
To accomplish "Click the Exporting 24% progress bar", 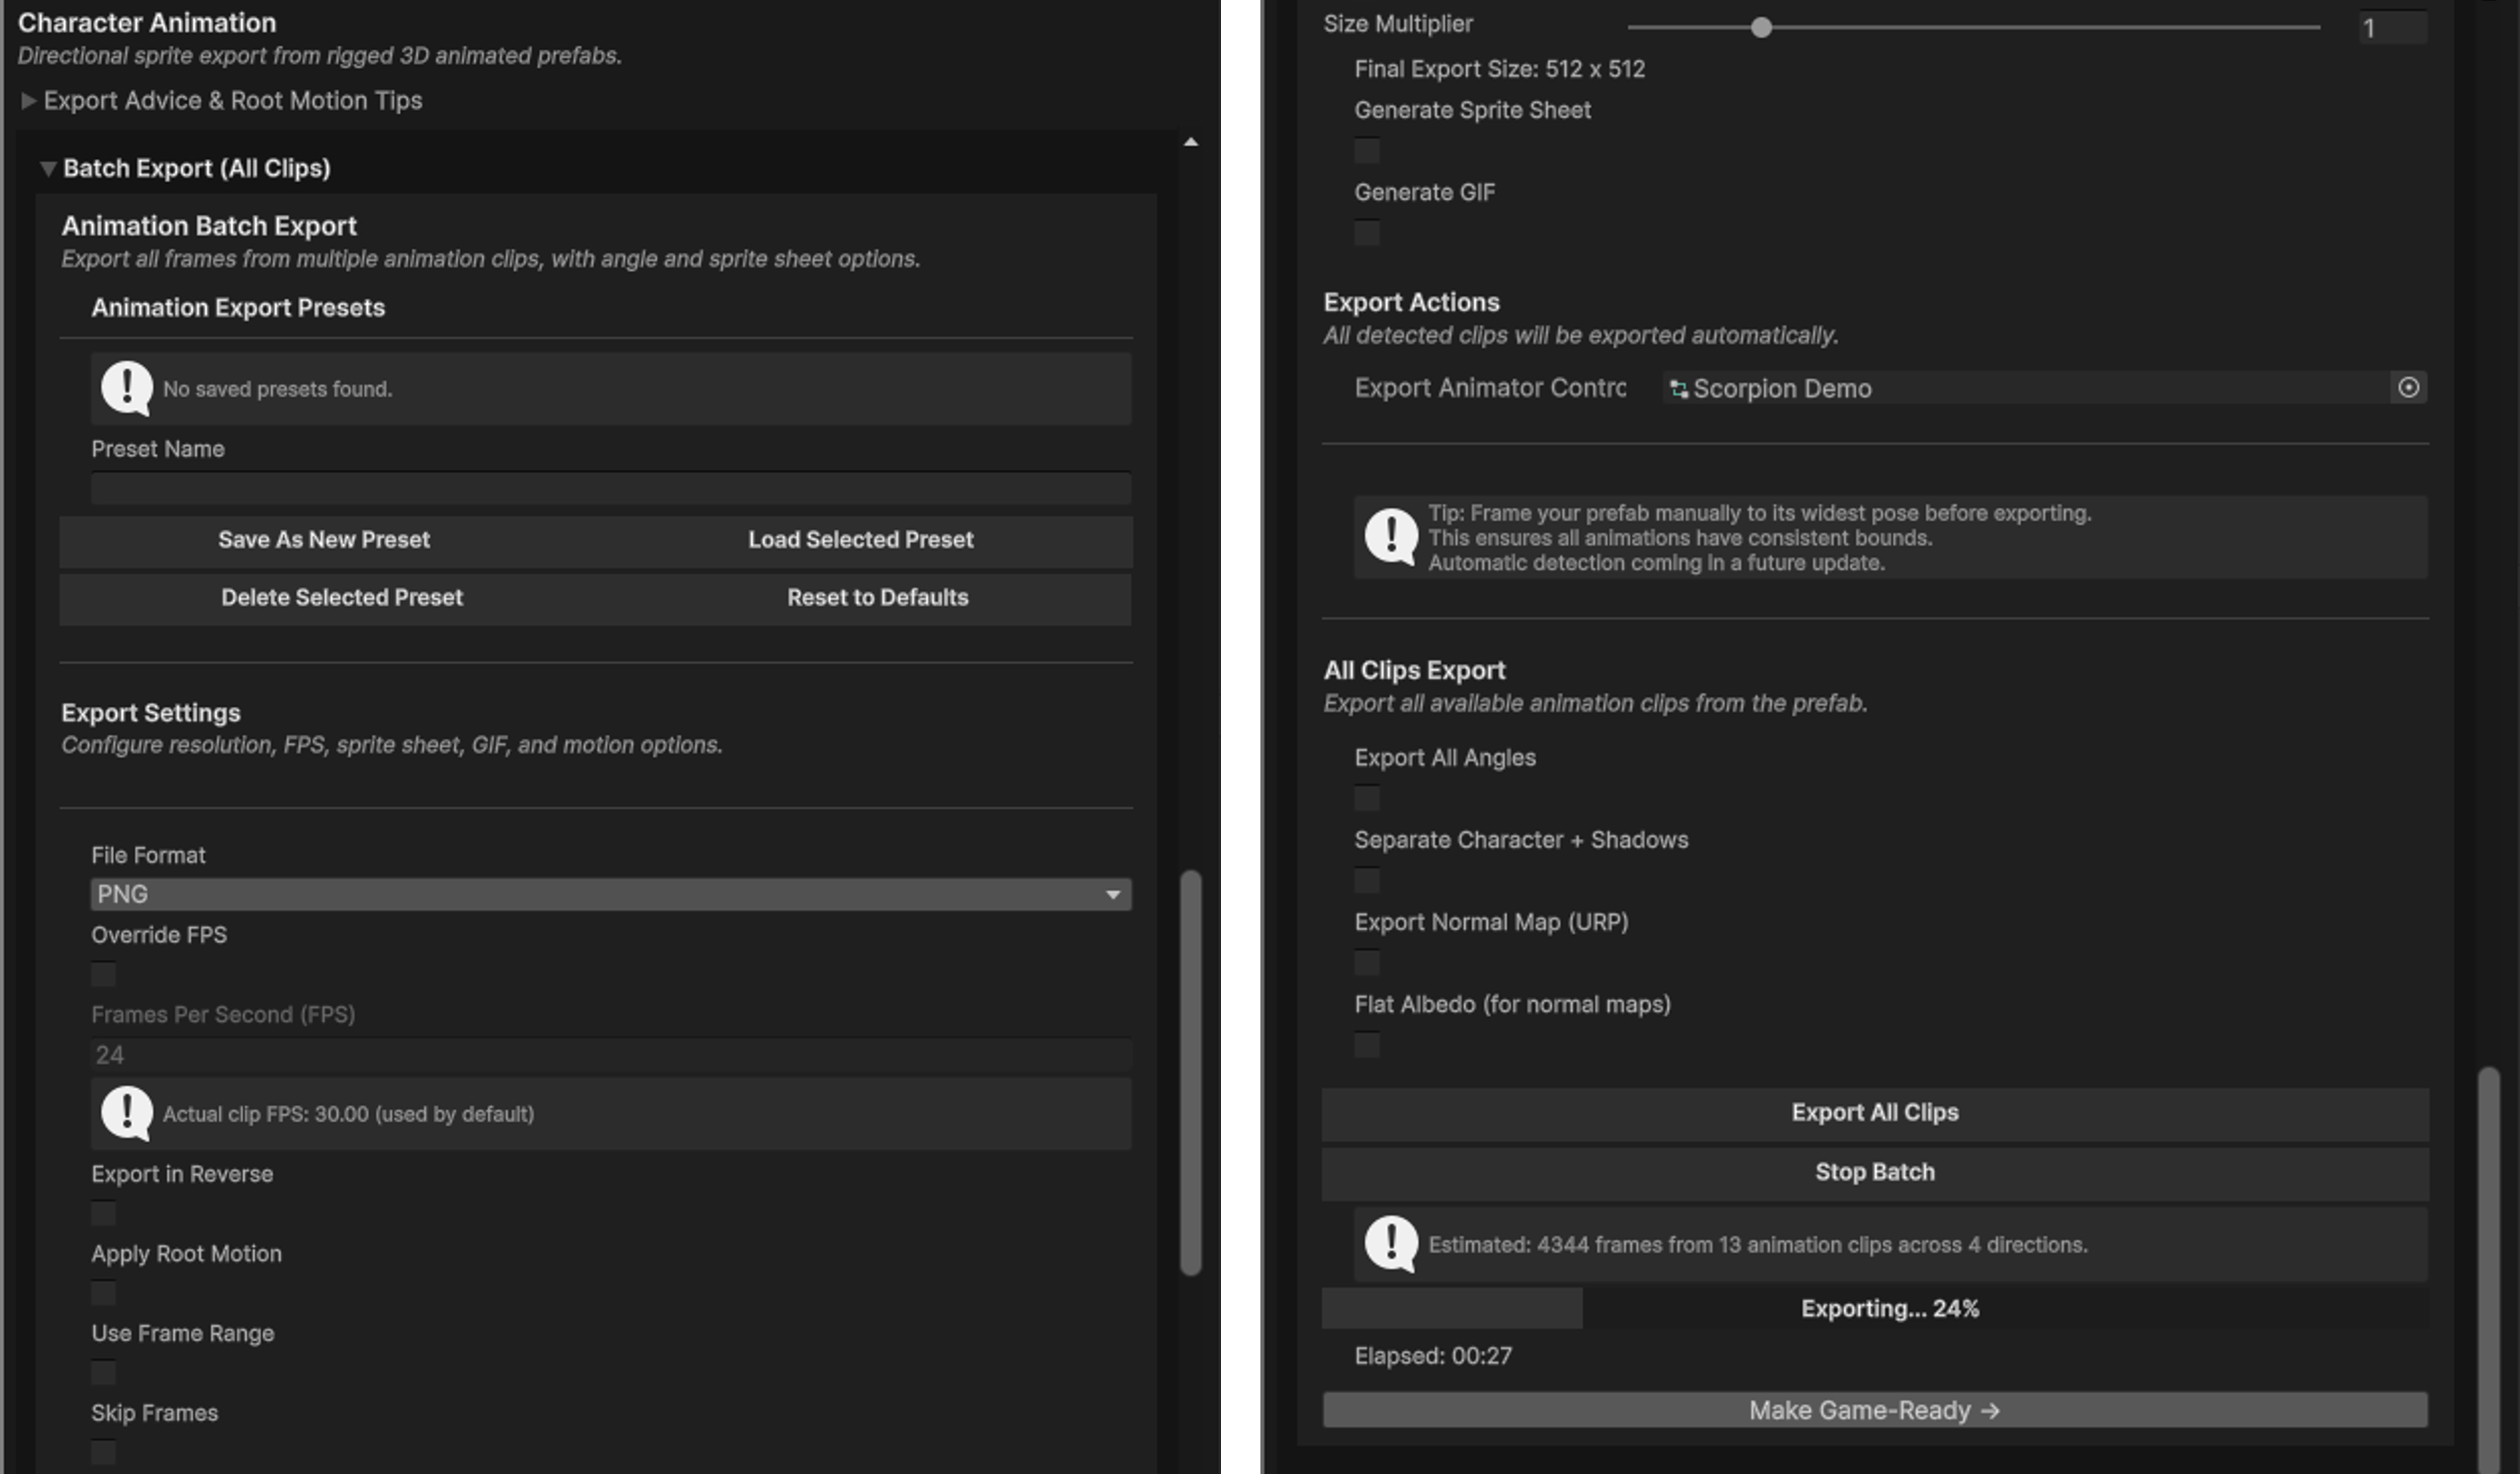I will coord(1875,1308).
